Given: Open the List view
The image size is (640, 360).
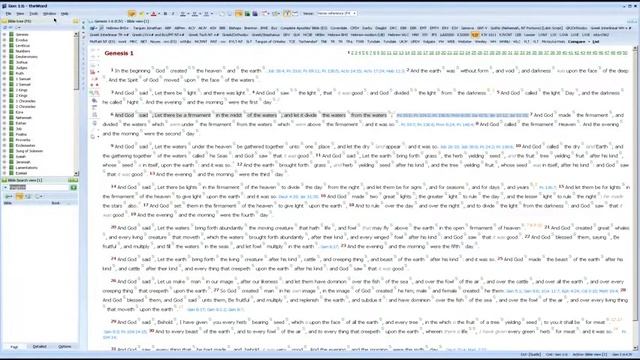Looking at the screenshot, I should (x=596, y=42).
